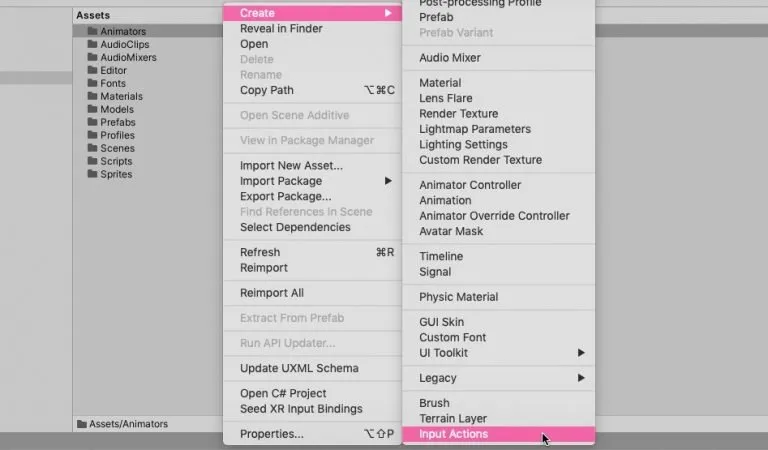Expand the UI Toolkit submenu arrow

(x=581, y=353)
